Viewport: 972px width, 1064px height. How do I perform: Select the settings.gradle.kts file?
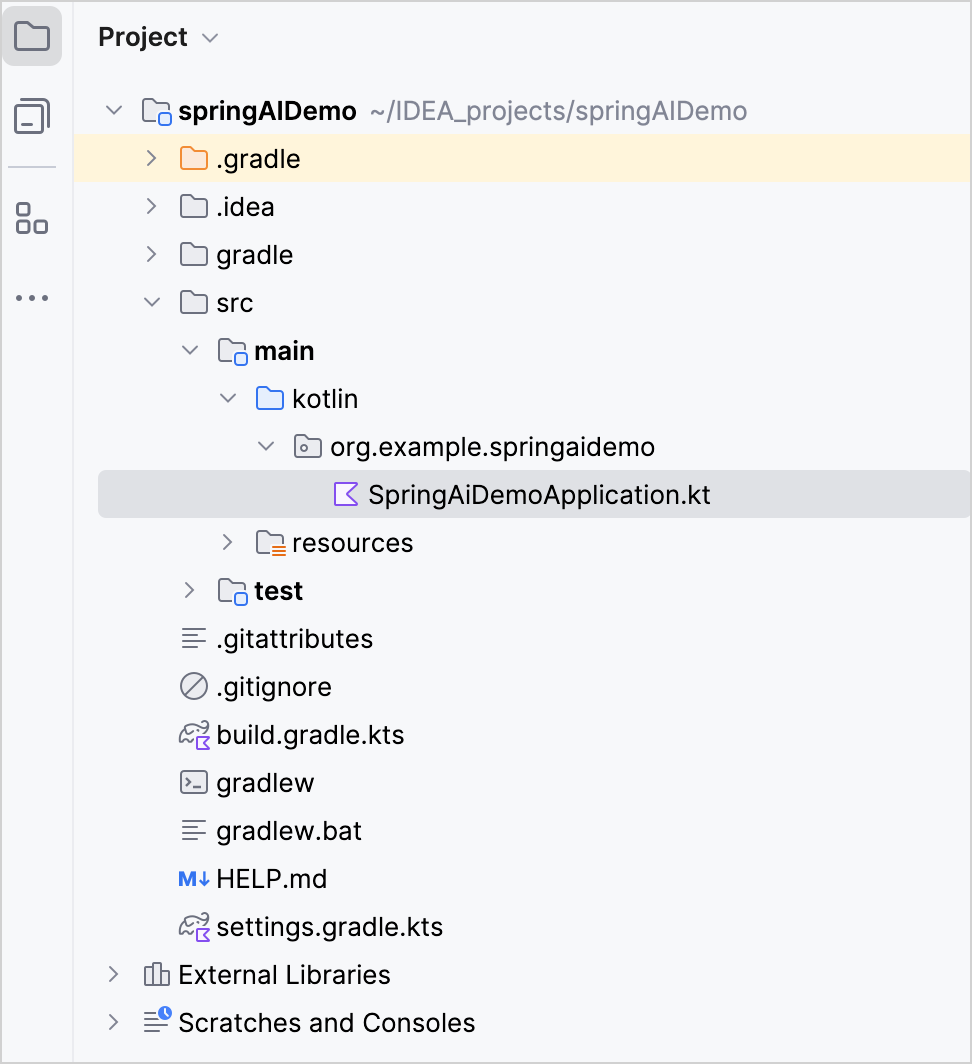pyautogui.click(x=331, y=927)
